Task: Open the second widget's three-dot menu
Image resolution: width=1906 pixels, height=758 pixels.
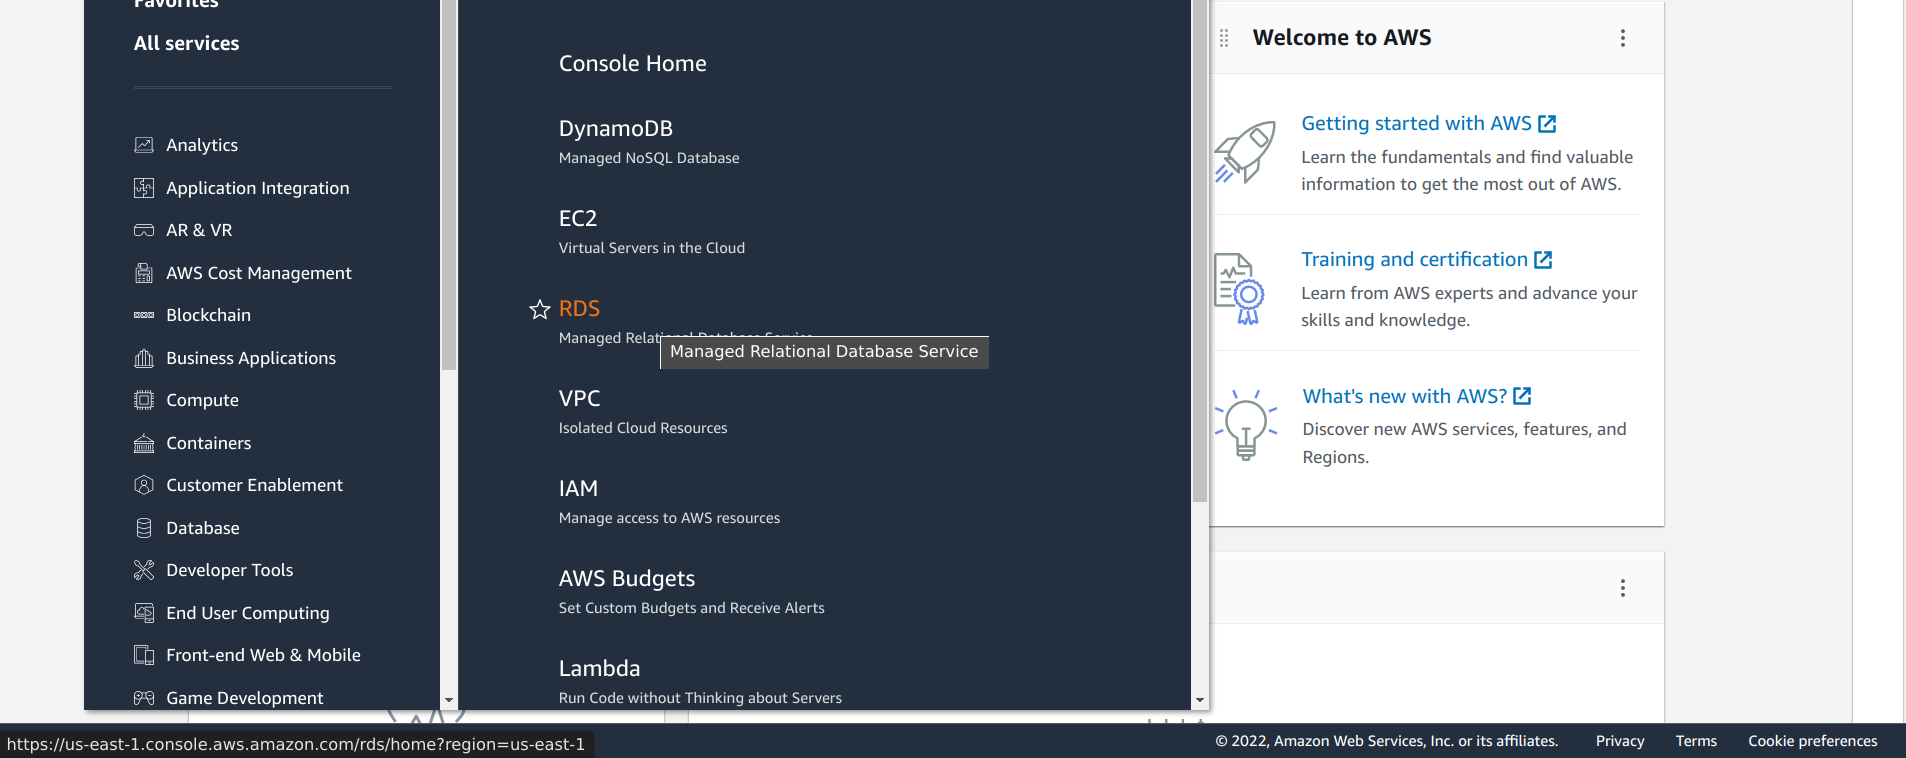Action: [1622, 588]
